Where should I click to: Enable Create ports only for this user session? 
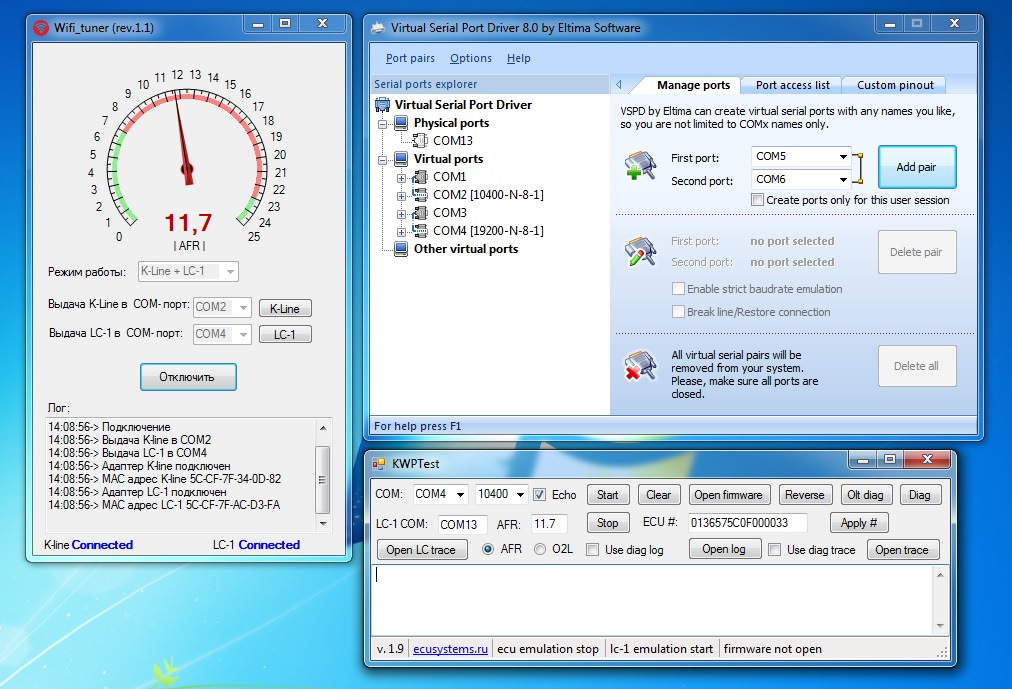pos(758,200)
